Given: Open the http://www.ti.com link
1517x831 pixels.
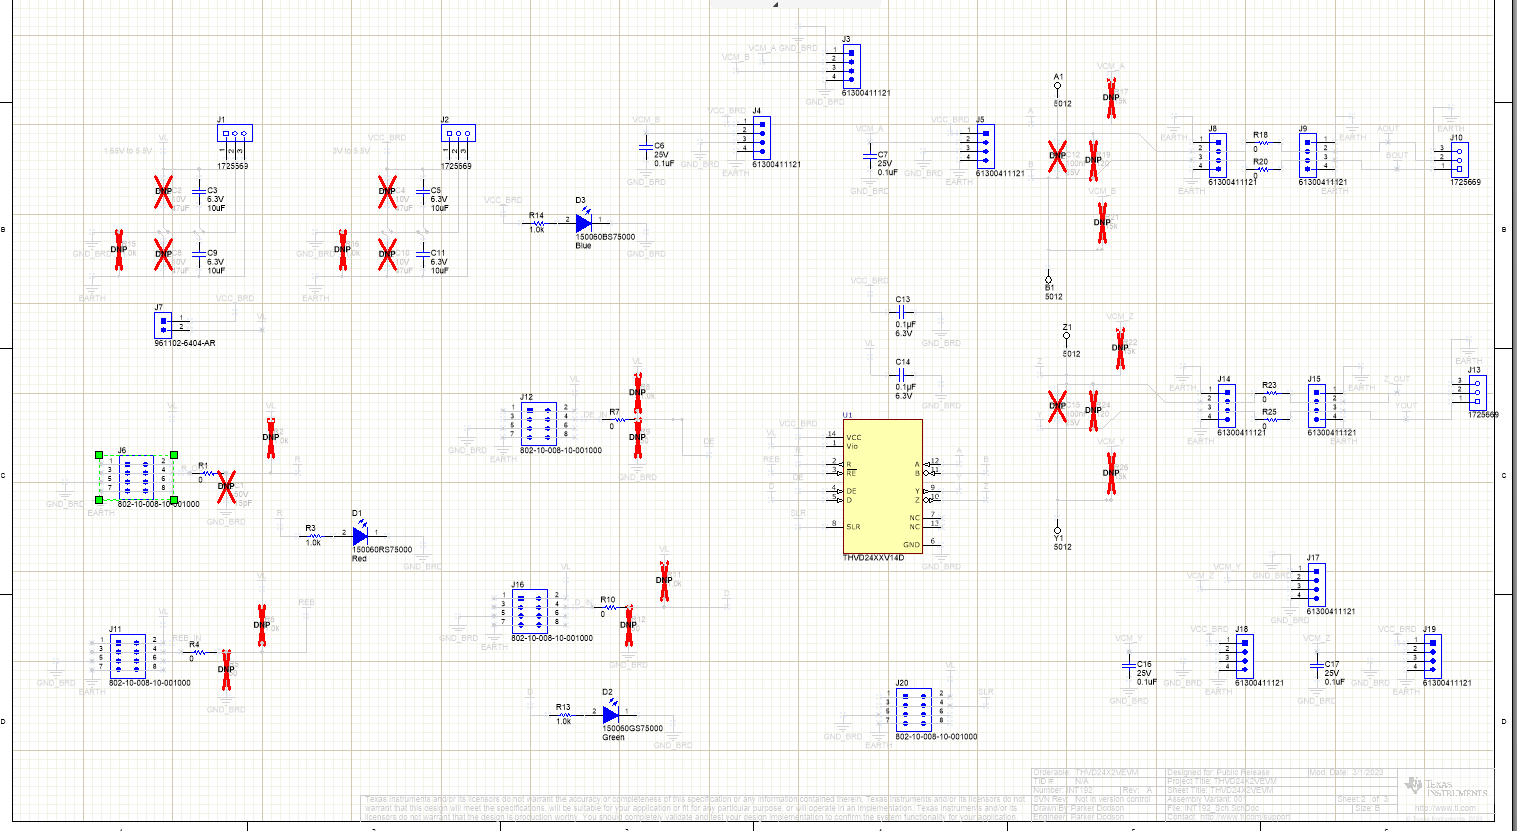Looking at the screenshot, I should [1443, 808].
